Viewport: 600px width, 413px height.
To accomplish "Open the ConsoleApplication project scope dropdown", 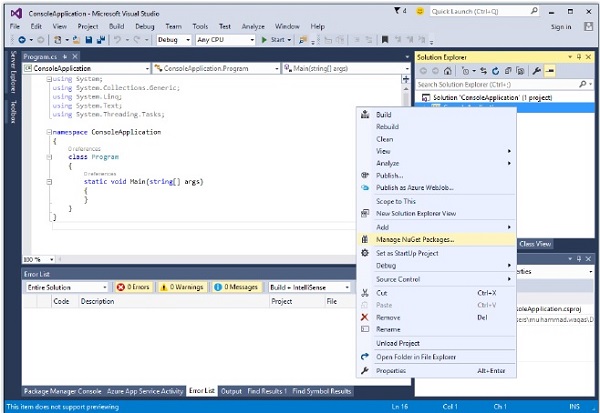I will tap(86, 69).
